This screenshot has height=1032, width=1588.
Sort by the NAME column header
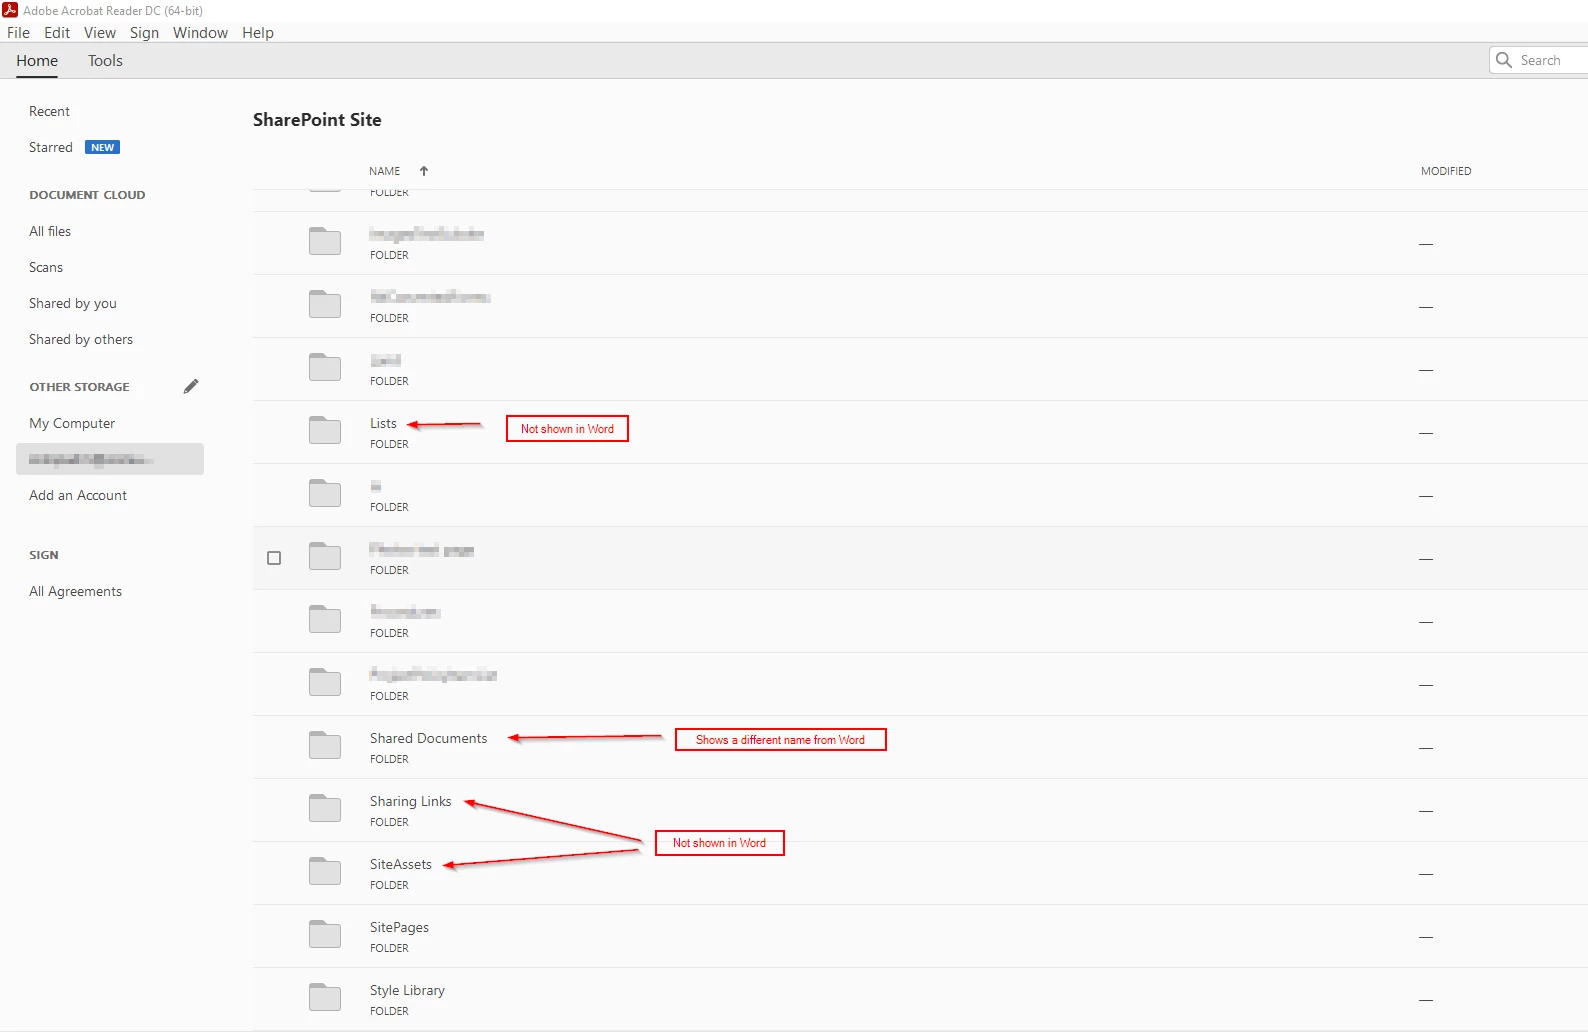click(x=384, y=171)
